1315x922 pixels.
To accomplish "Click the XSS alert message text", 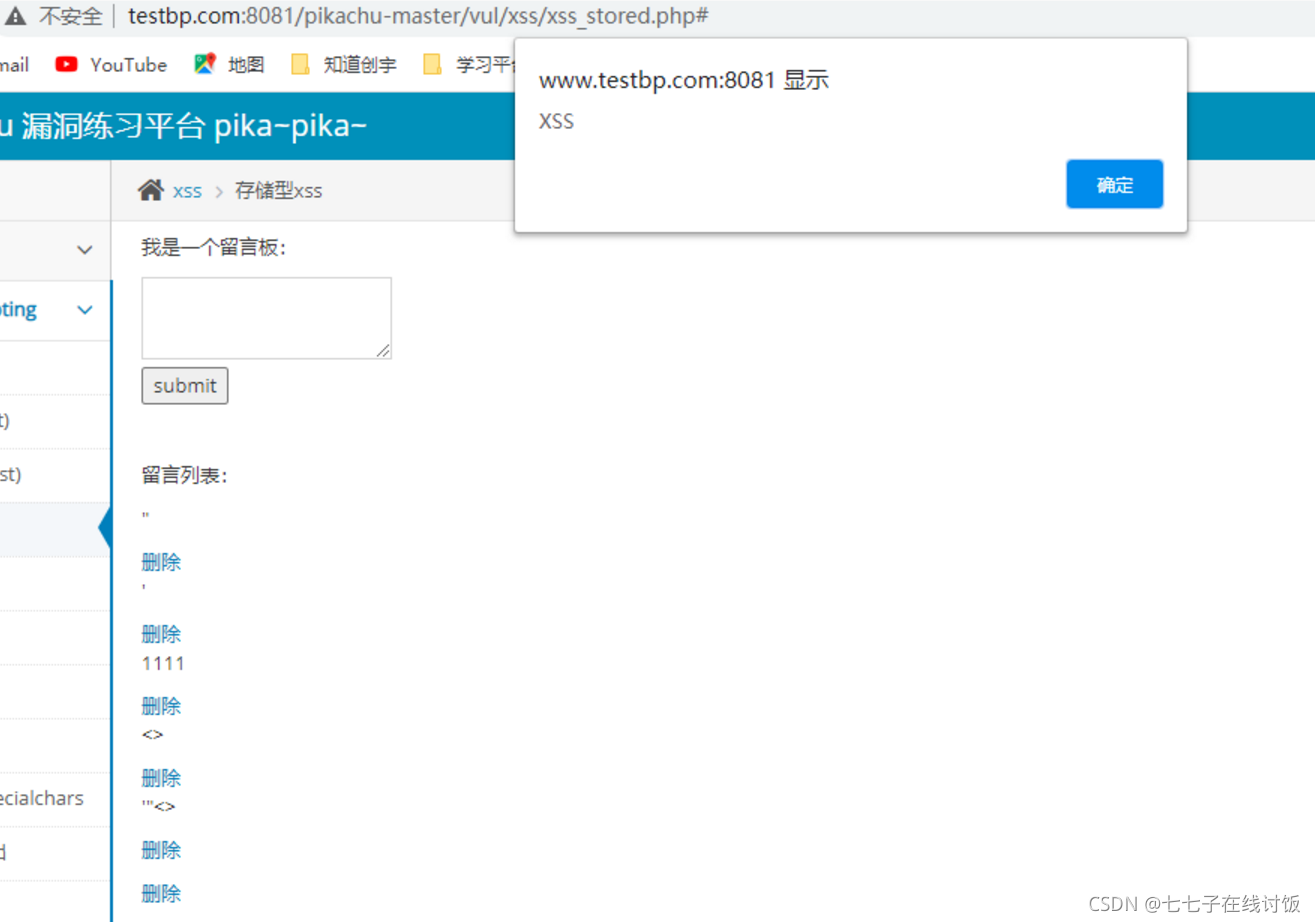I will tap(556, 122).
